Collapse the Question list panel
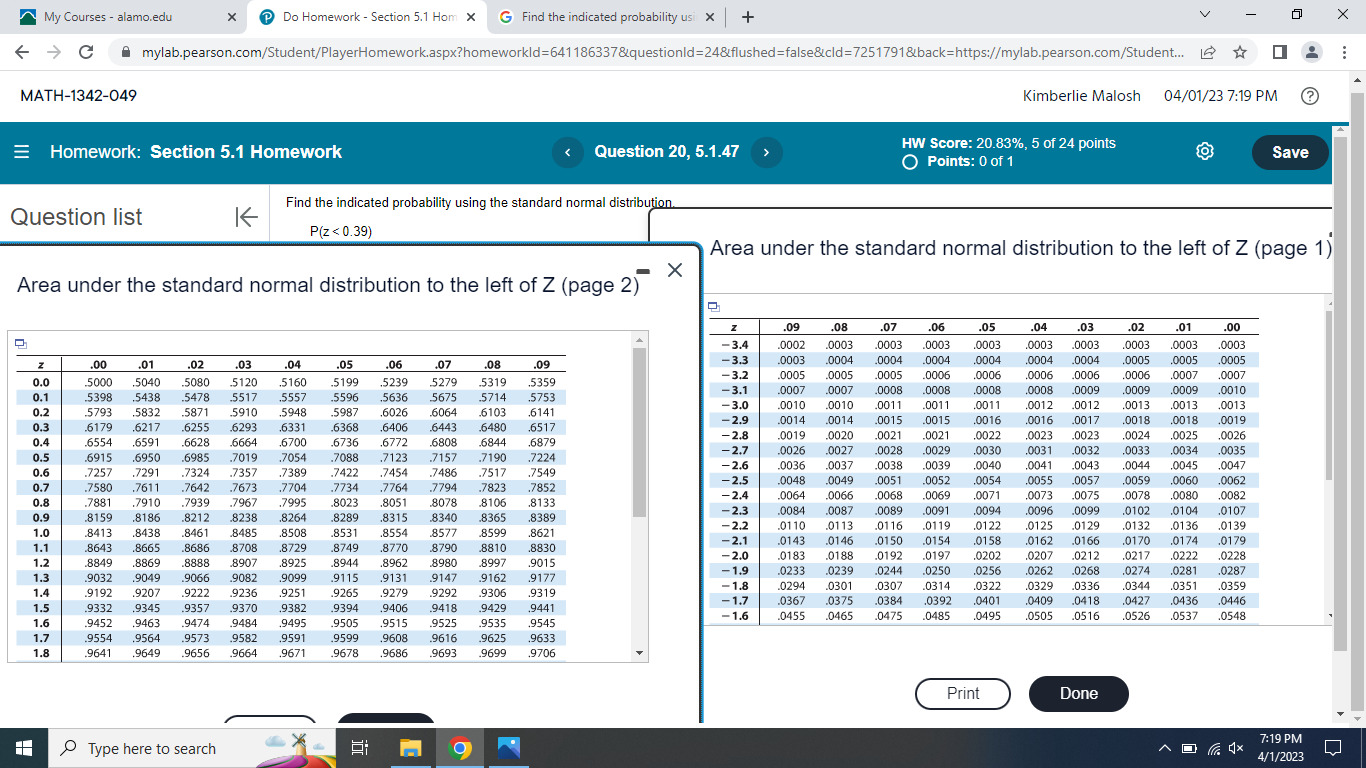 246,217
